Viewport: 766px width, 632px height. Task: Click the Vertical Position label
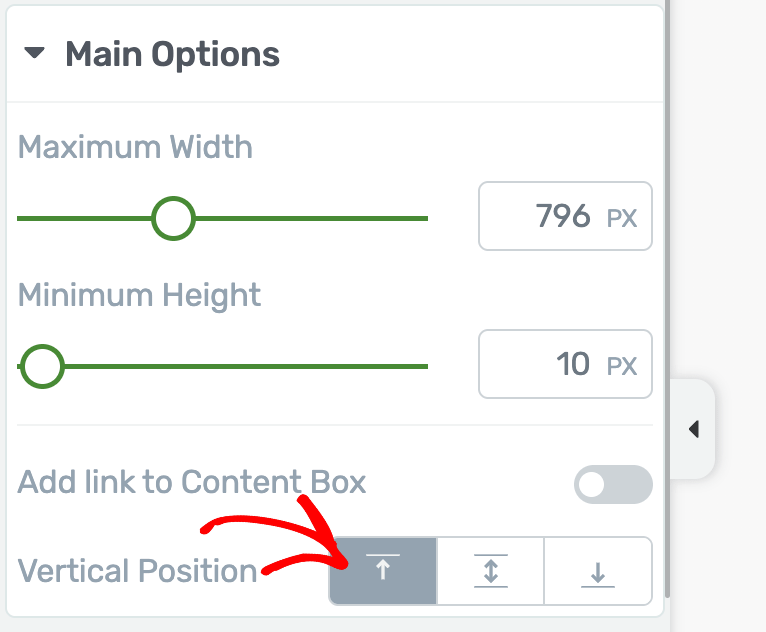pos(137,570)
